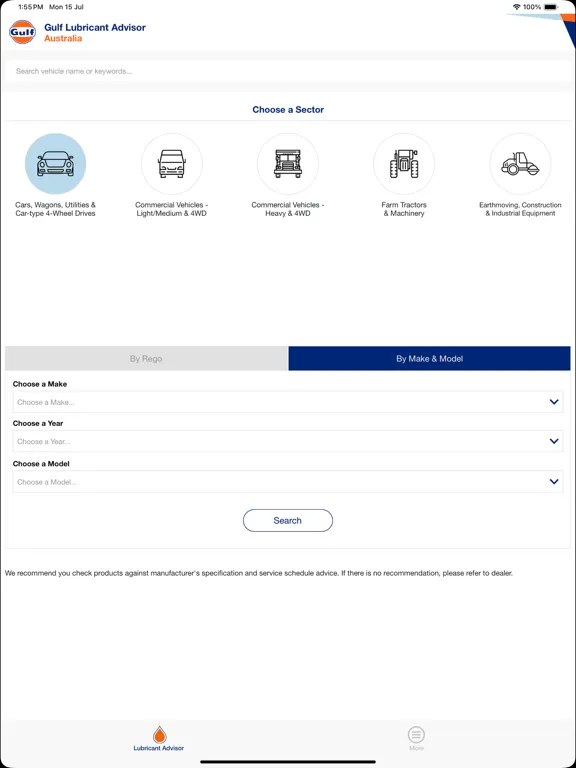Tap 'Commercial Vehicles - Light/Medium & 4WD' label
576x768 pixels.
pos(171,209)
